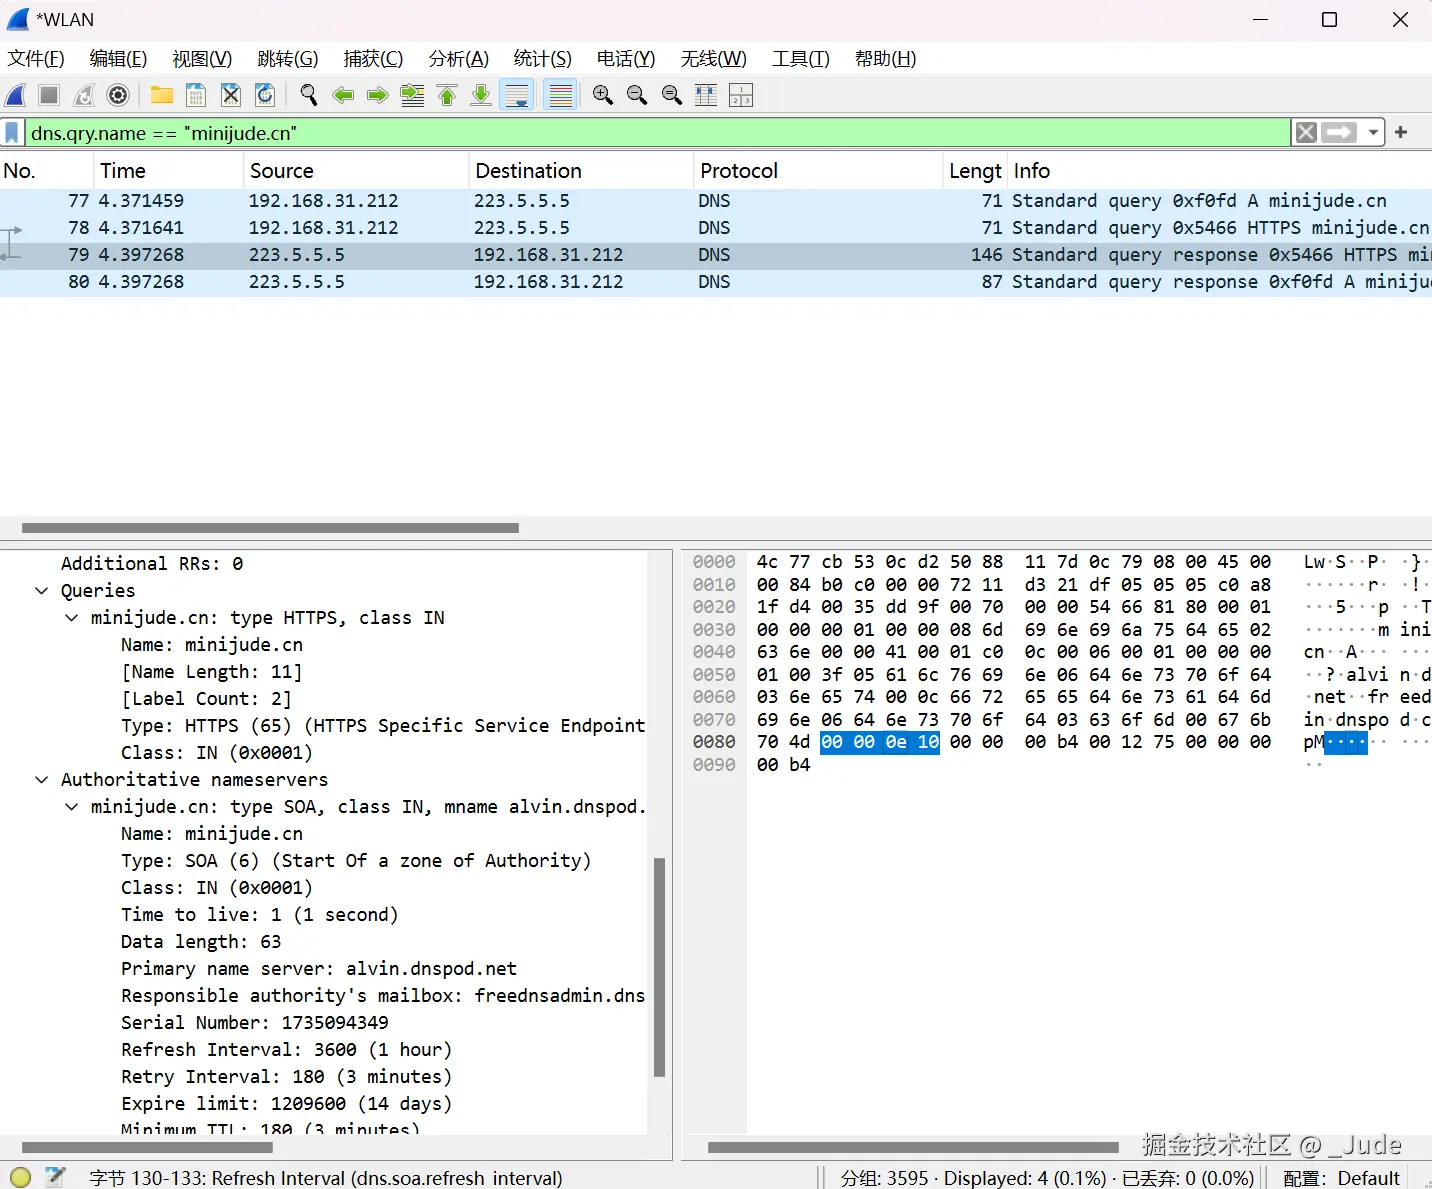The image size is (1432, 1189).
Task: Sort by the Source column header
Action: (357, 170)
